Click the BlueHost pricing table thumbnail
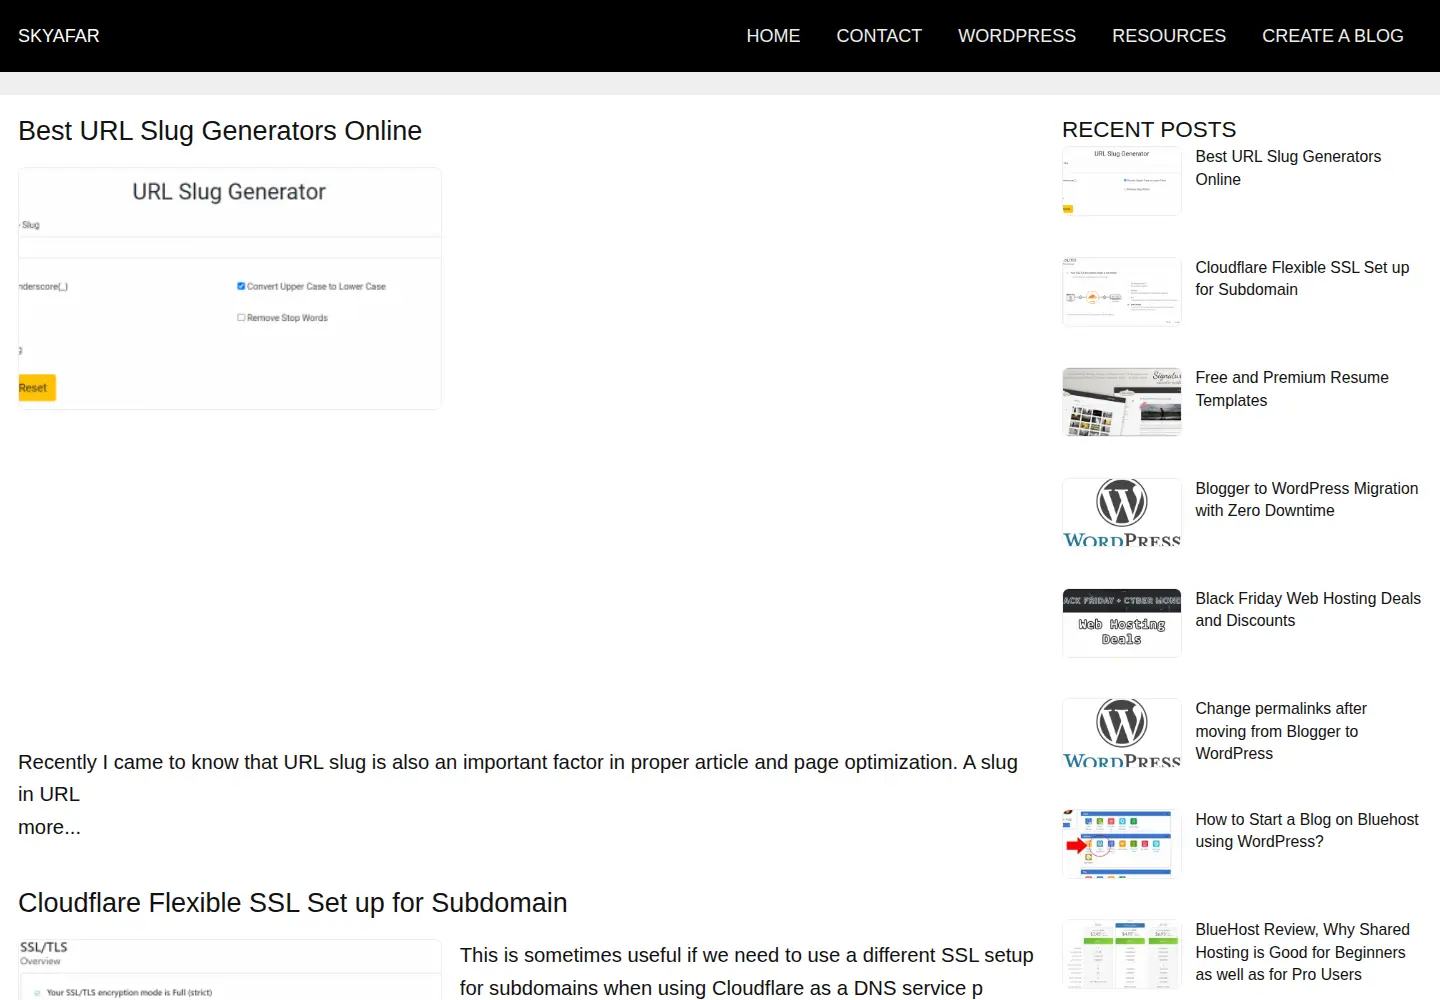The width and height of the screenshot is (1440, 1000). coord(1122,954)
